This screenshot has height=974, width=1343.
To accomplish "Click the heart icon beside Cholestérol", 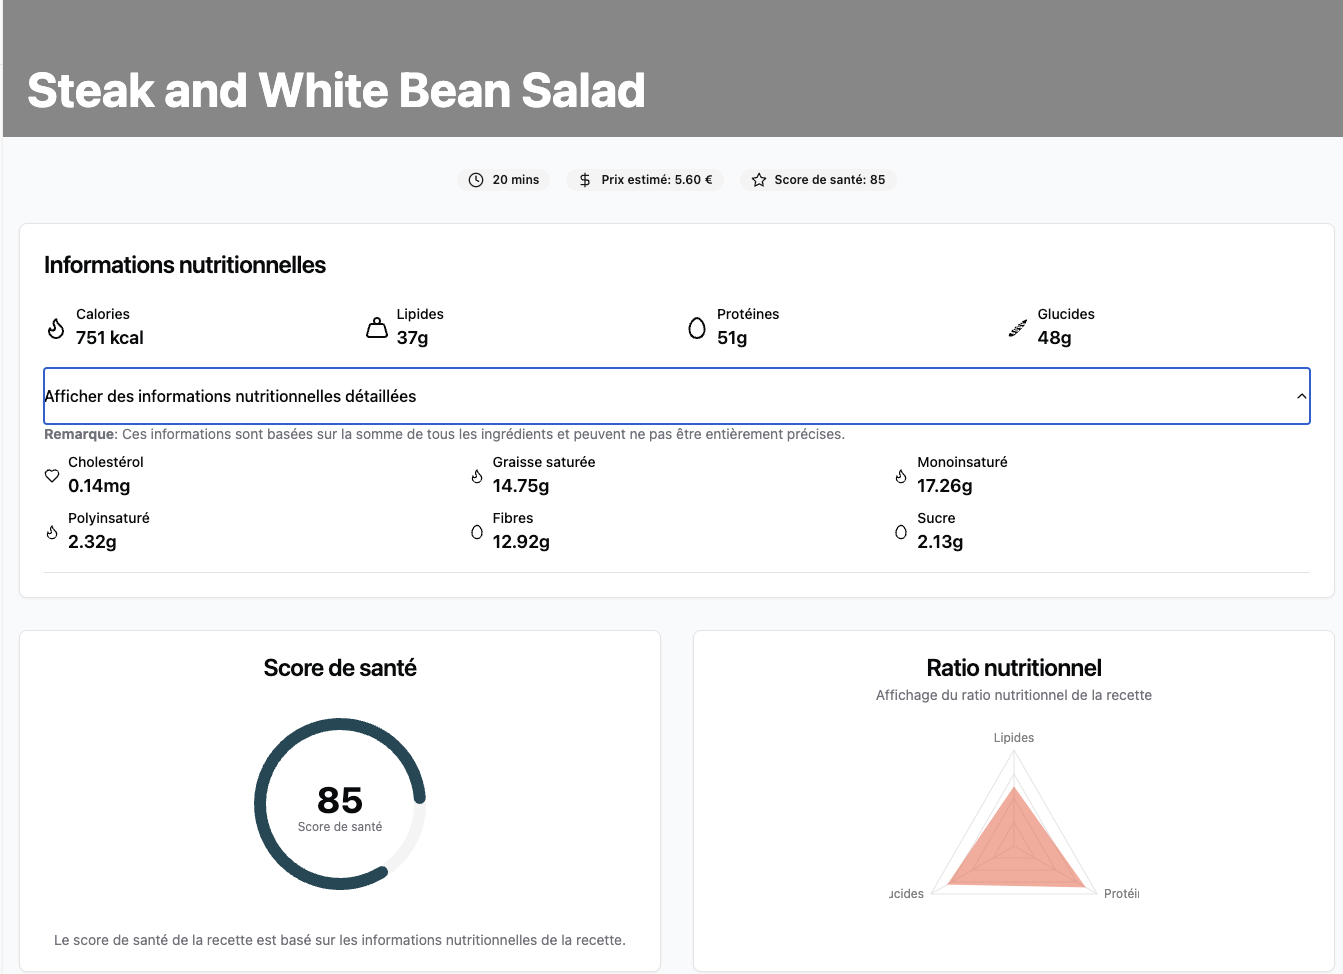I will pyautogui.click(x=52, y=476).
